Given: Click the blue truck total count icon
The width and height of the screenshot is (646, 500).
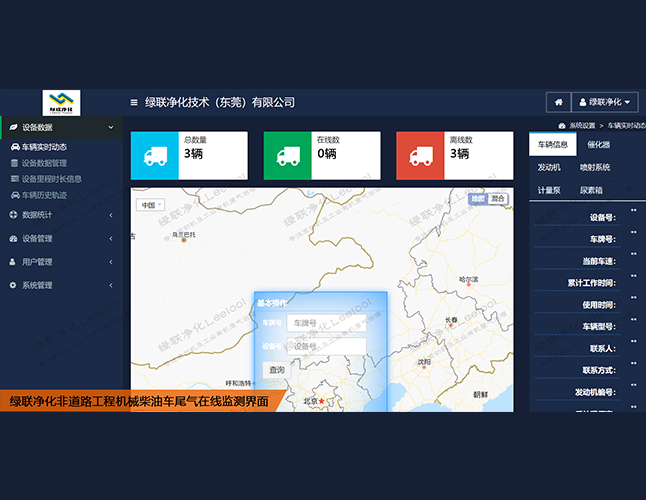Looking at the screenshot, I should (x=155, y=155).
